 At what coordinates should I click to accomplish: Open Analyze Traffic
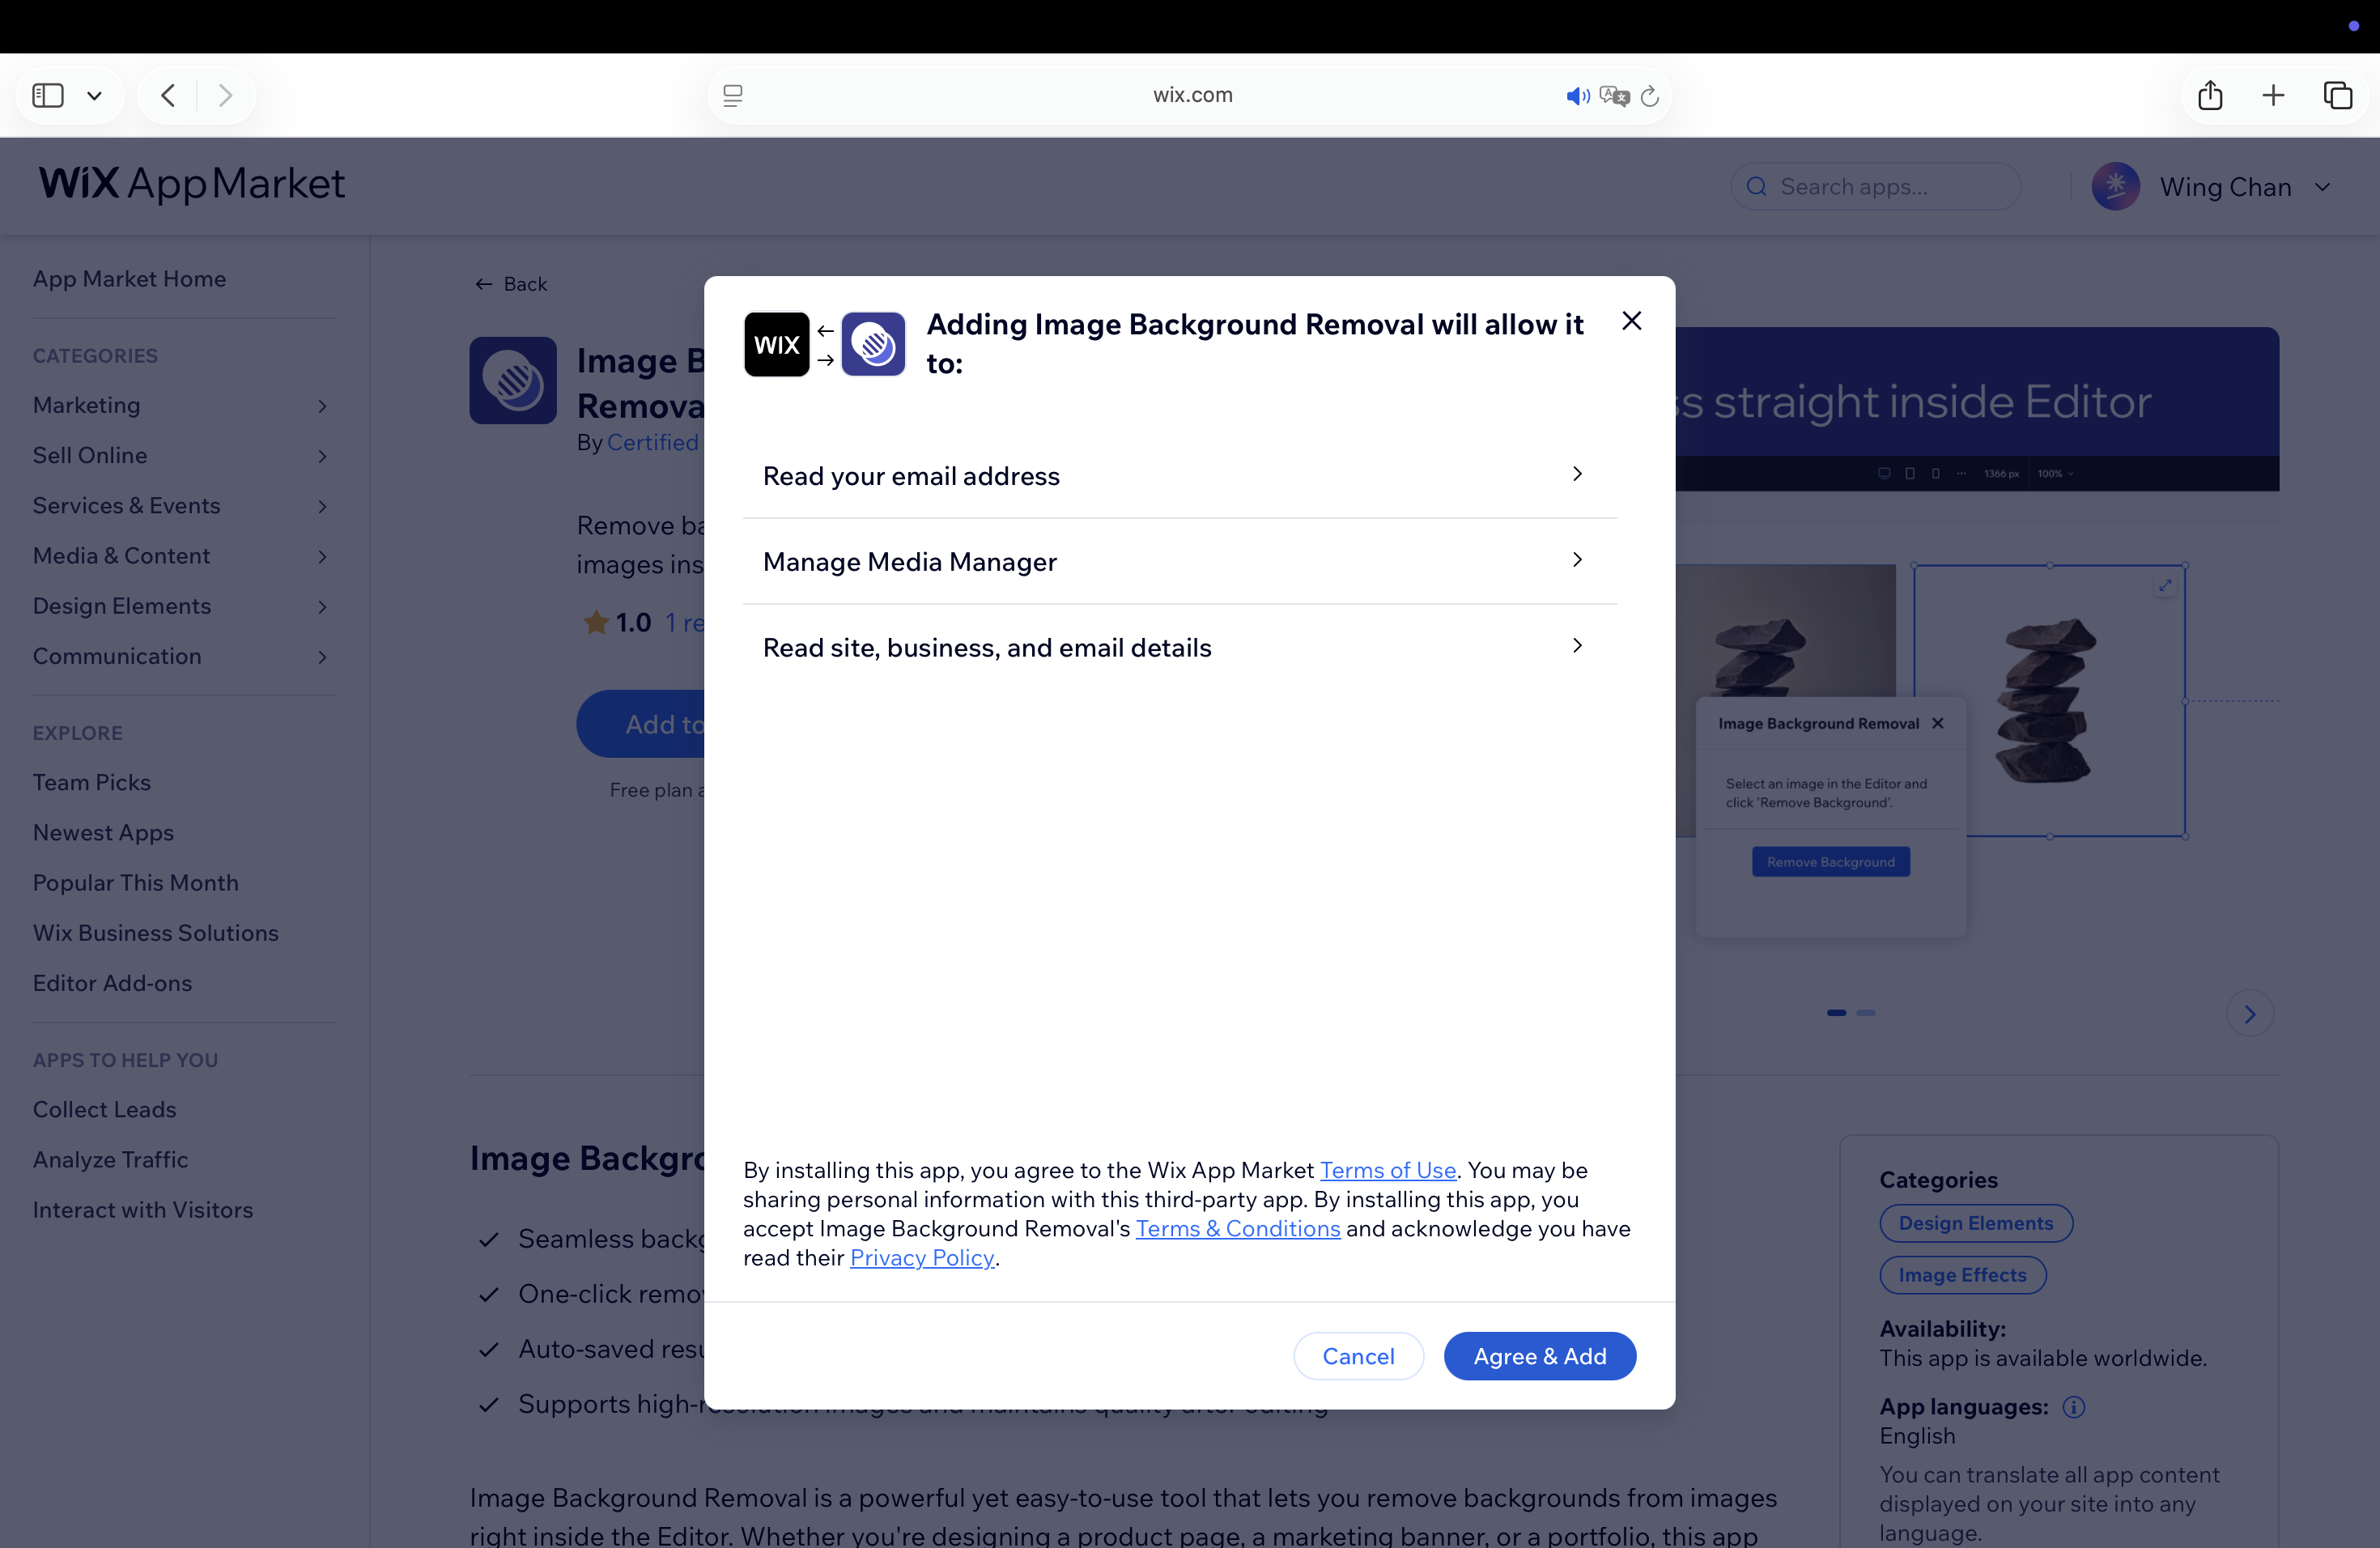click(x=110, y=1159)
